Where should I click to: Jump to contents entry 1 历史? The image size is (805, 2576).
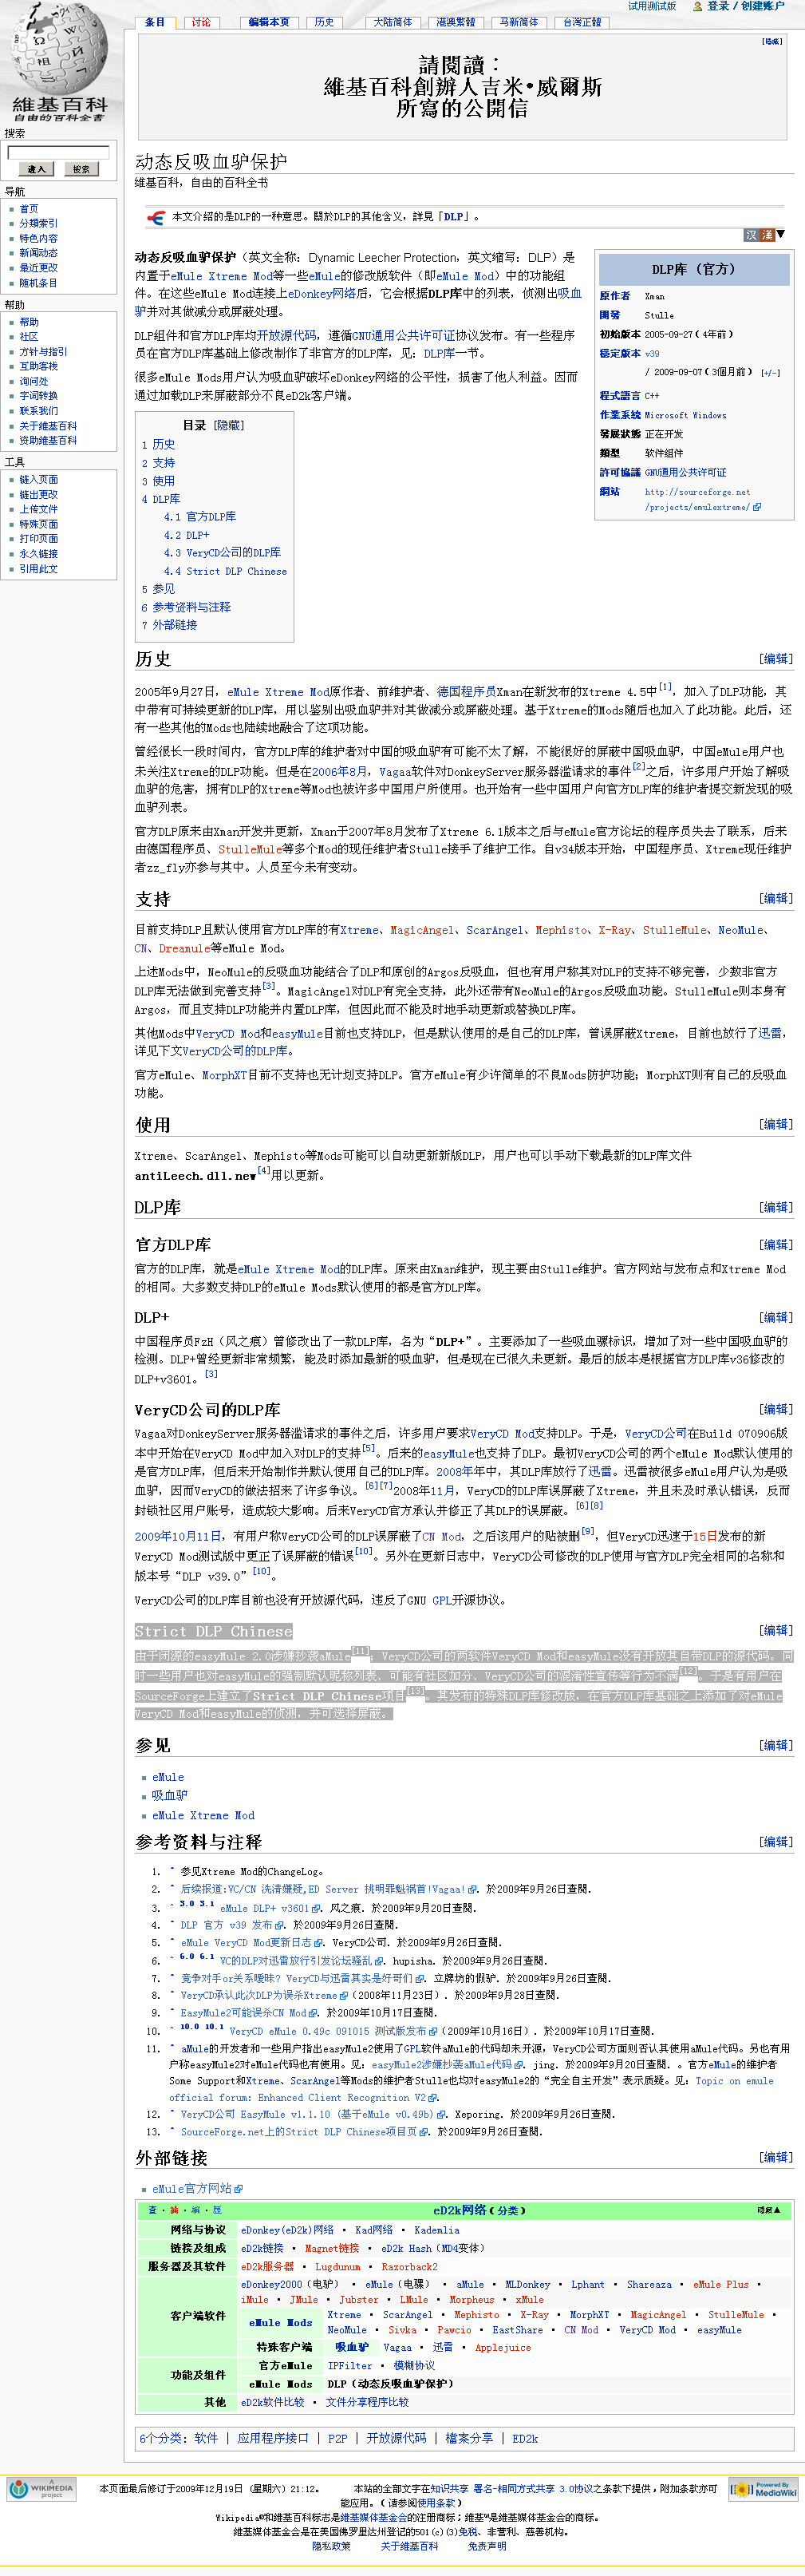coord(158,444)
